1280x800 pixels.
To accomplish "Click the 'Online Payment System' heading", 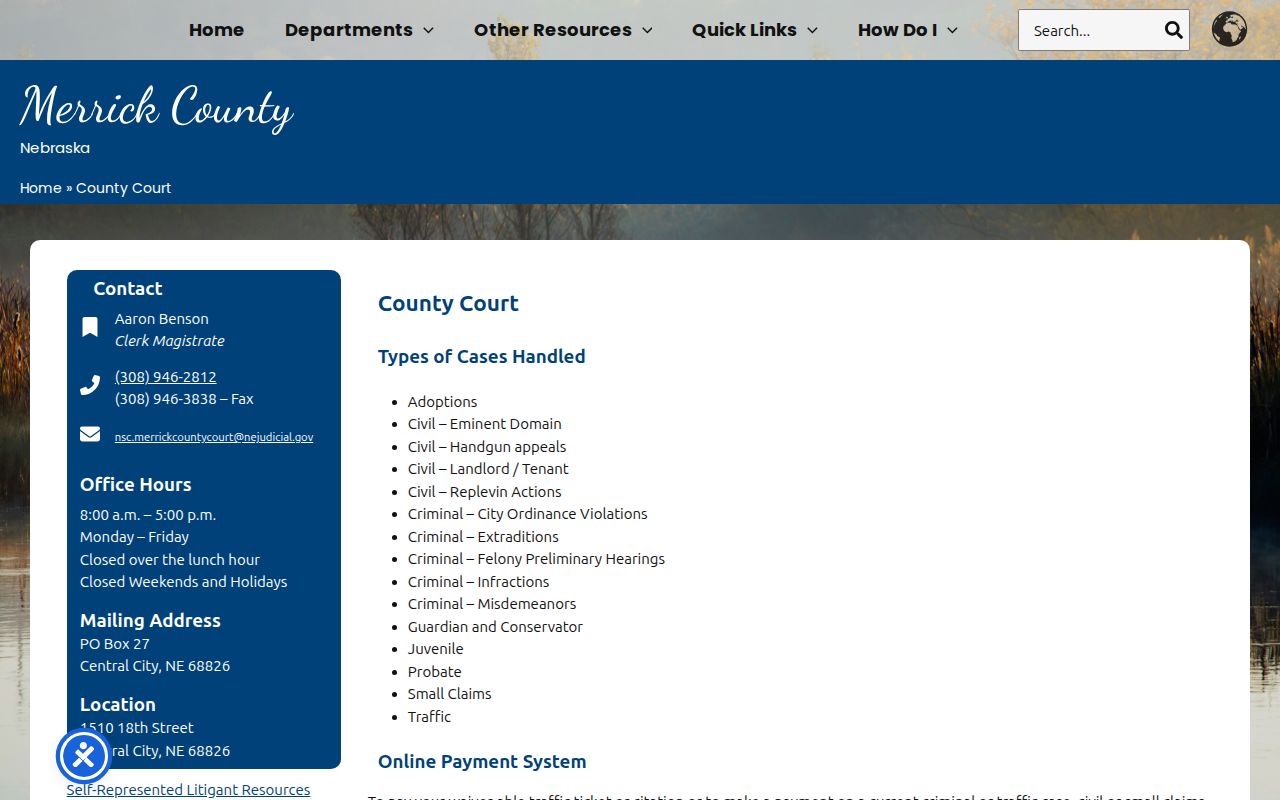I will pyautogui.click(x=482, y=762).
